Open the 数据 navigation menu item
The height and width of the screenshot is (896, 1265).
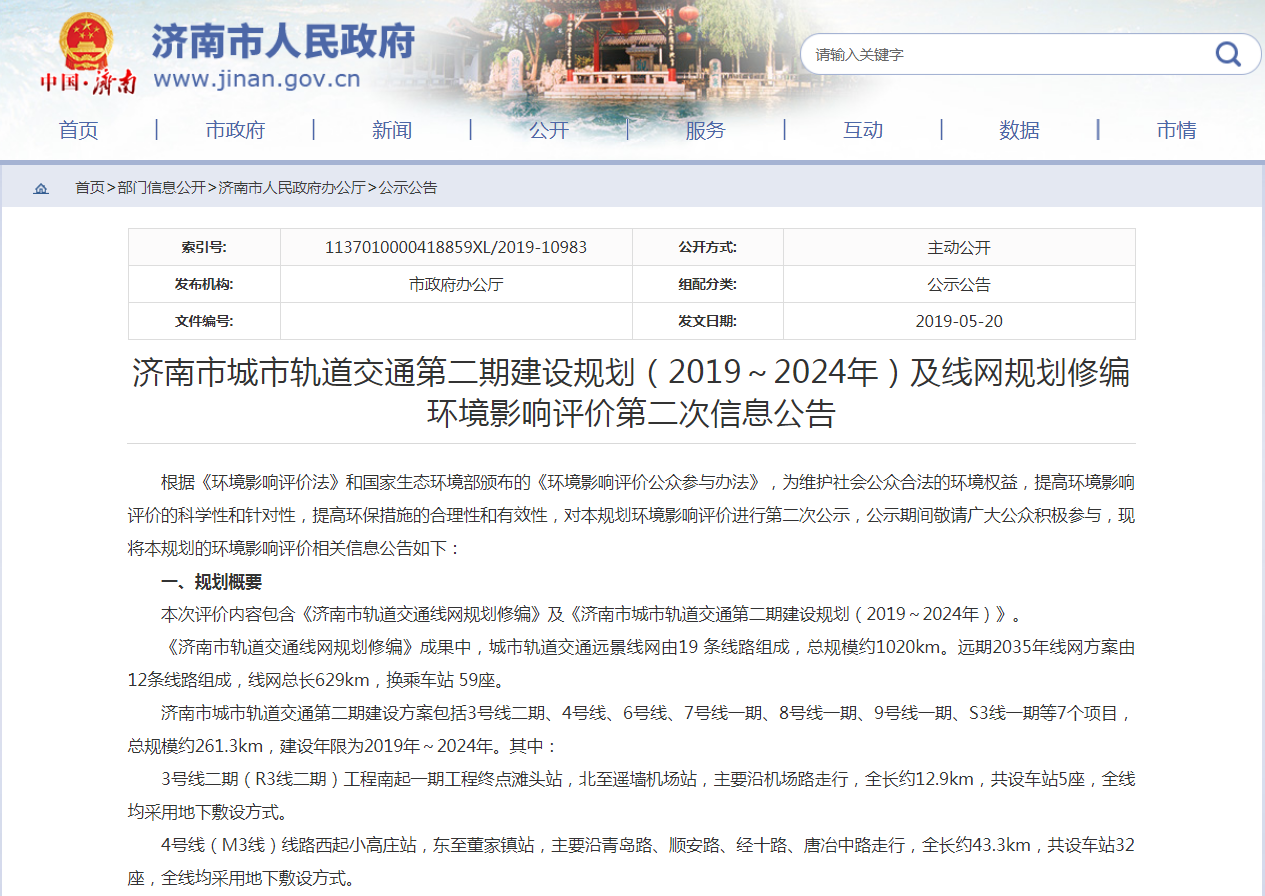pyautogui.click(x=1019, y=130)
